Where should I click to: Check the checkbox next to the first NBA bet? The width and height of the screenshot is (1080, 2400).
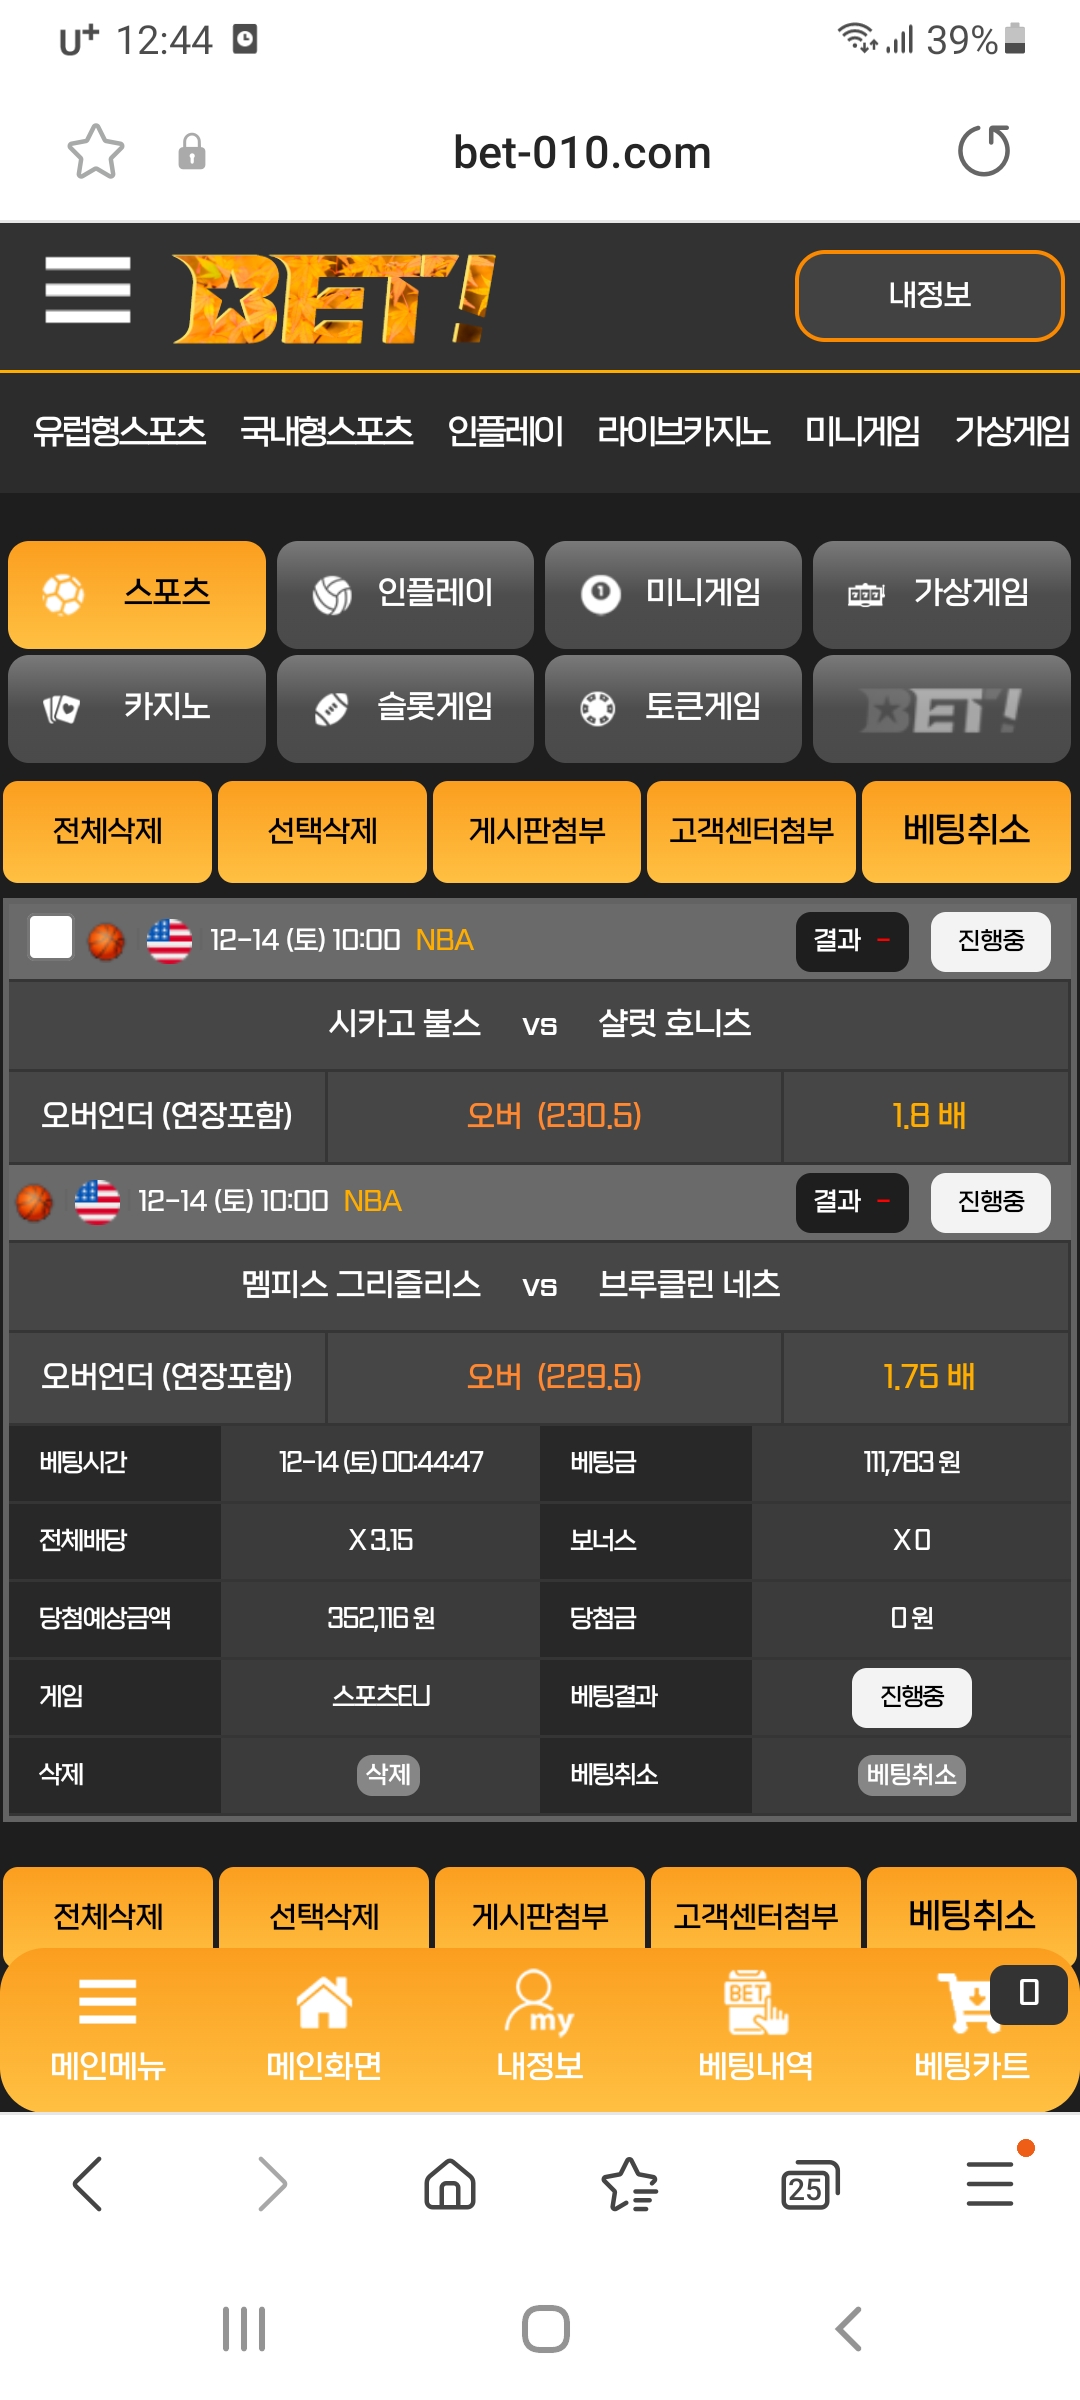point(51,938)
